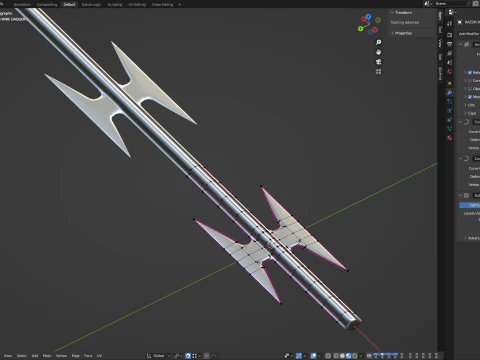Open the orange Object properties tab icon
The height and width of the screenshot is (360, 480).
(450, 83)
